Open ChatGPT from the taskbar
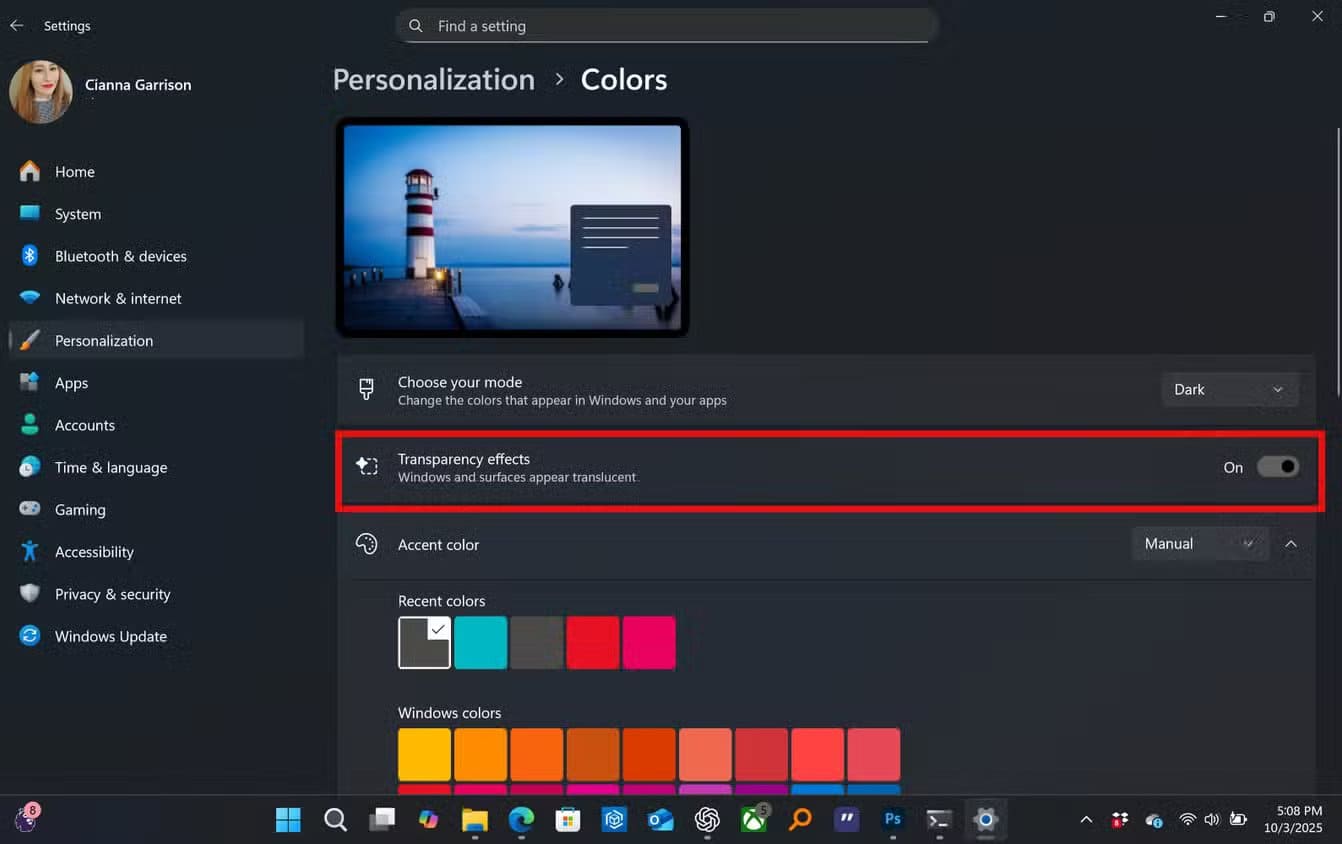Screen dimensions: 1342x844 [707, 820]
